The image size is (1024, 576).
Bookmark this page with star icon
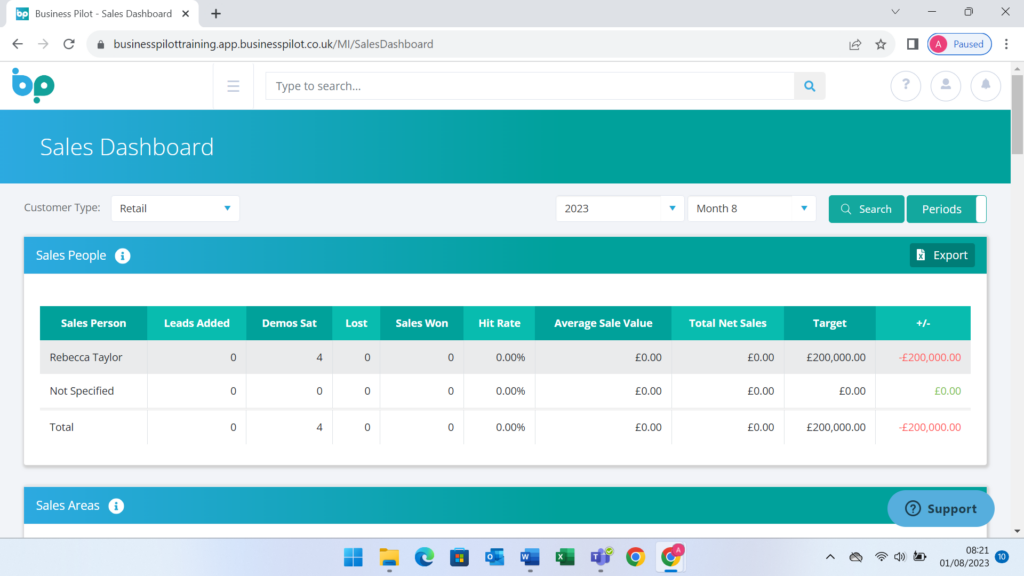coord(881,44)
